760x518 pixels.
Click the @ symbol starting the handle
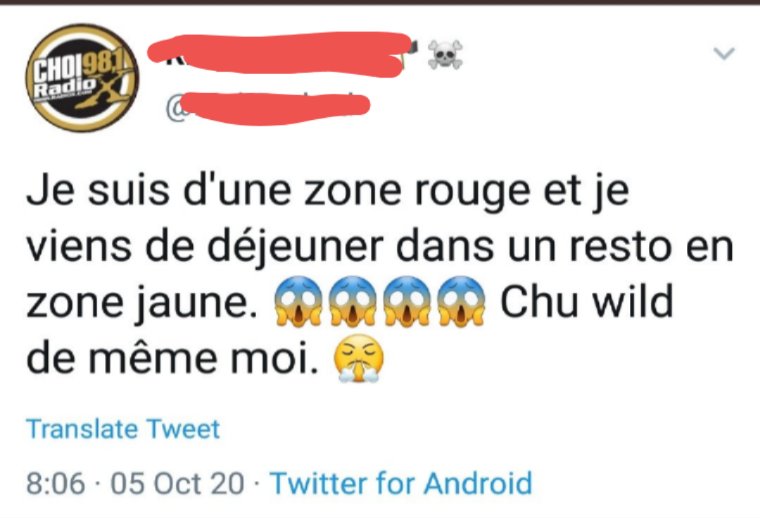pyautogui.click(x=175, y=109)
